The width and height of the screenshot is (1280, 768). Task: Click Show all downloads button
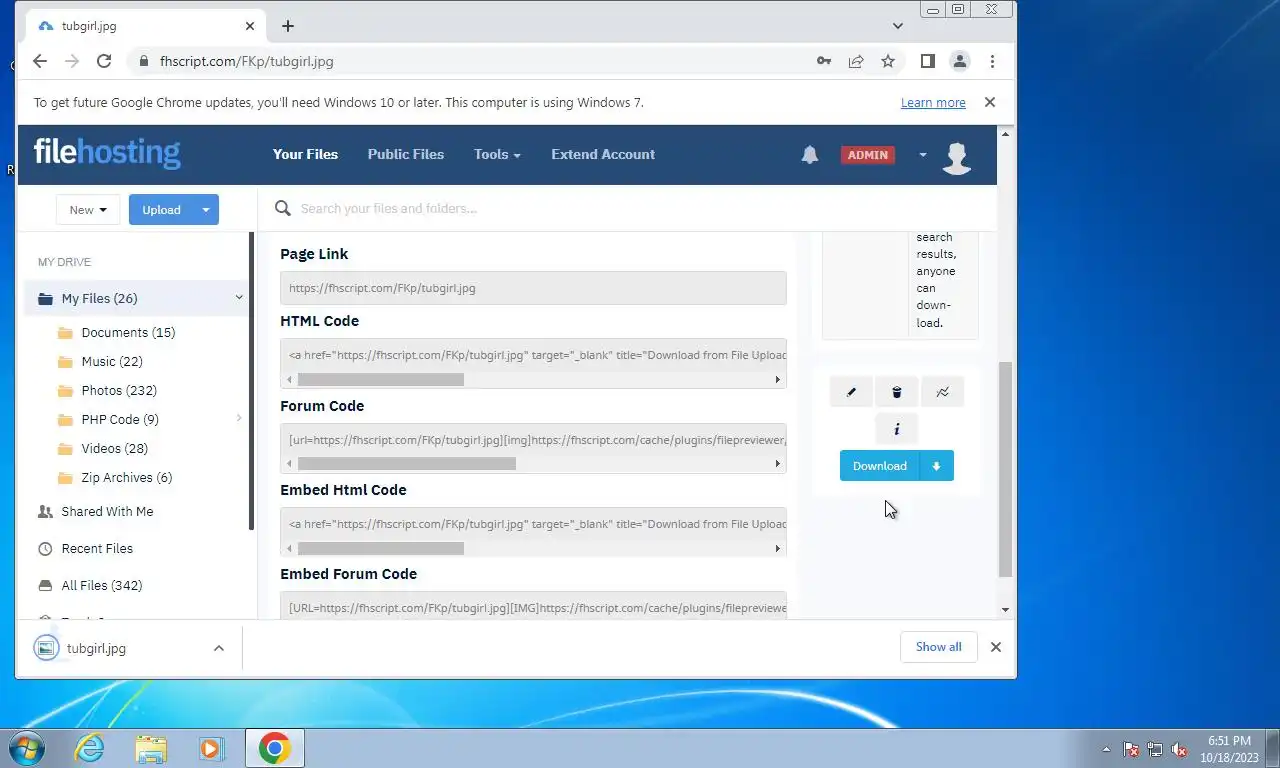[x=938, y=647]
